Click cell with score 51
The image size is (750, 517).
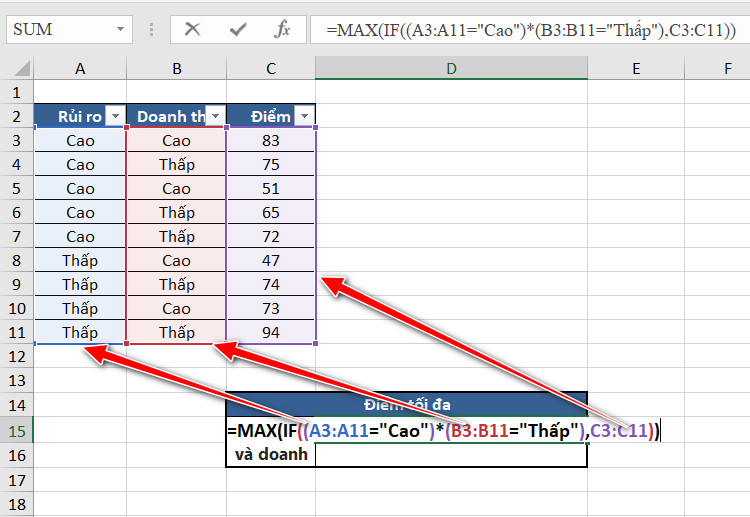[271, 188]
